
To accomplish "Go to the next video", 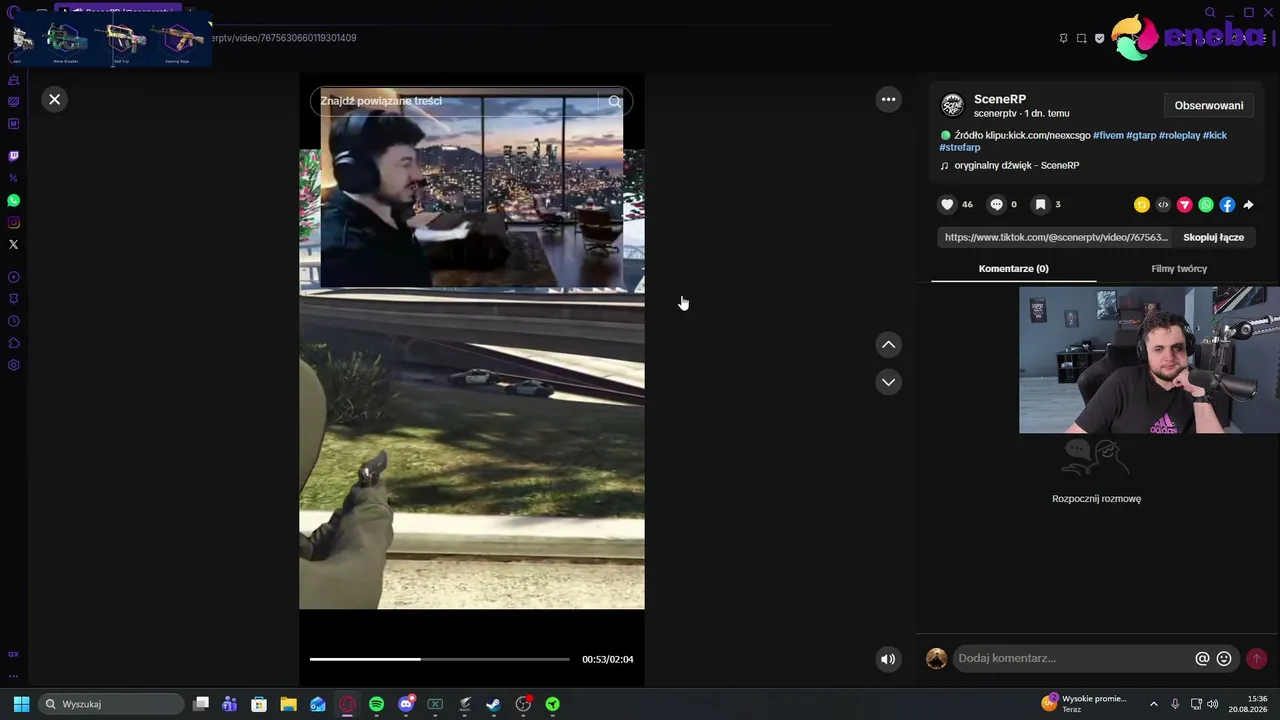I will pyautogui.click(x=888, y=382).
